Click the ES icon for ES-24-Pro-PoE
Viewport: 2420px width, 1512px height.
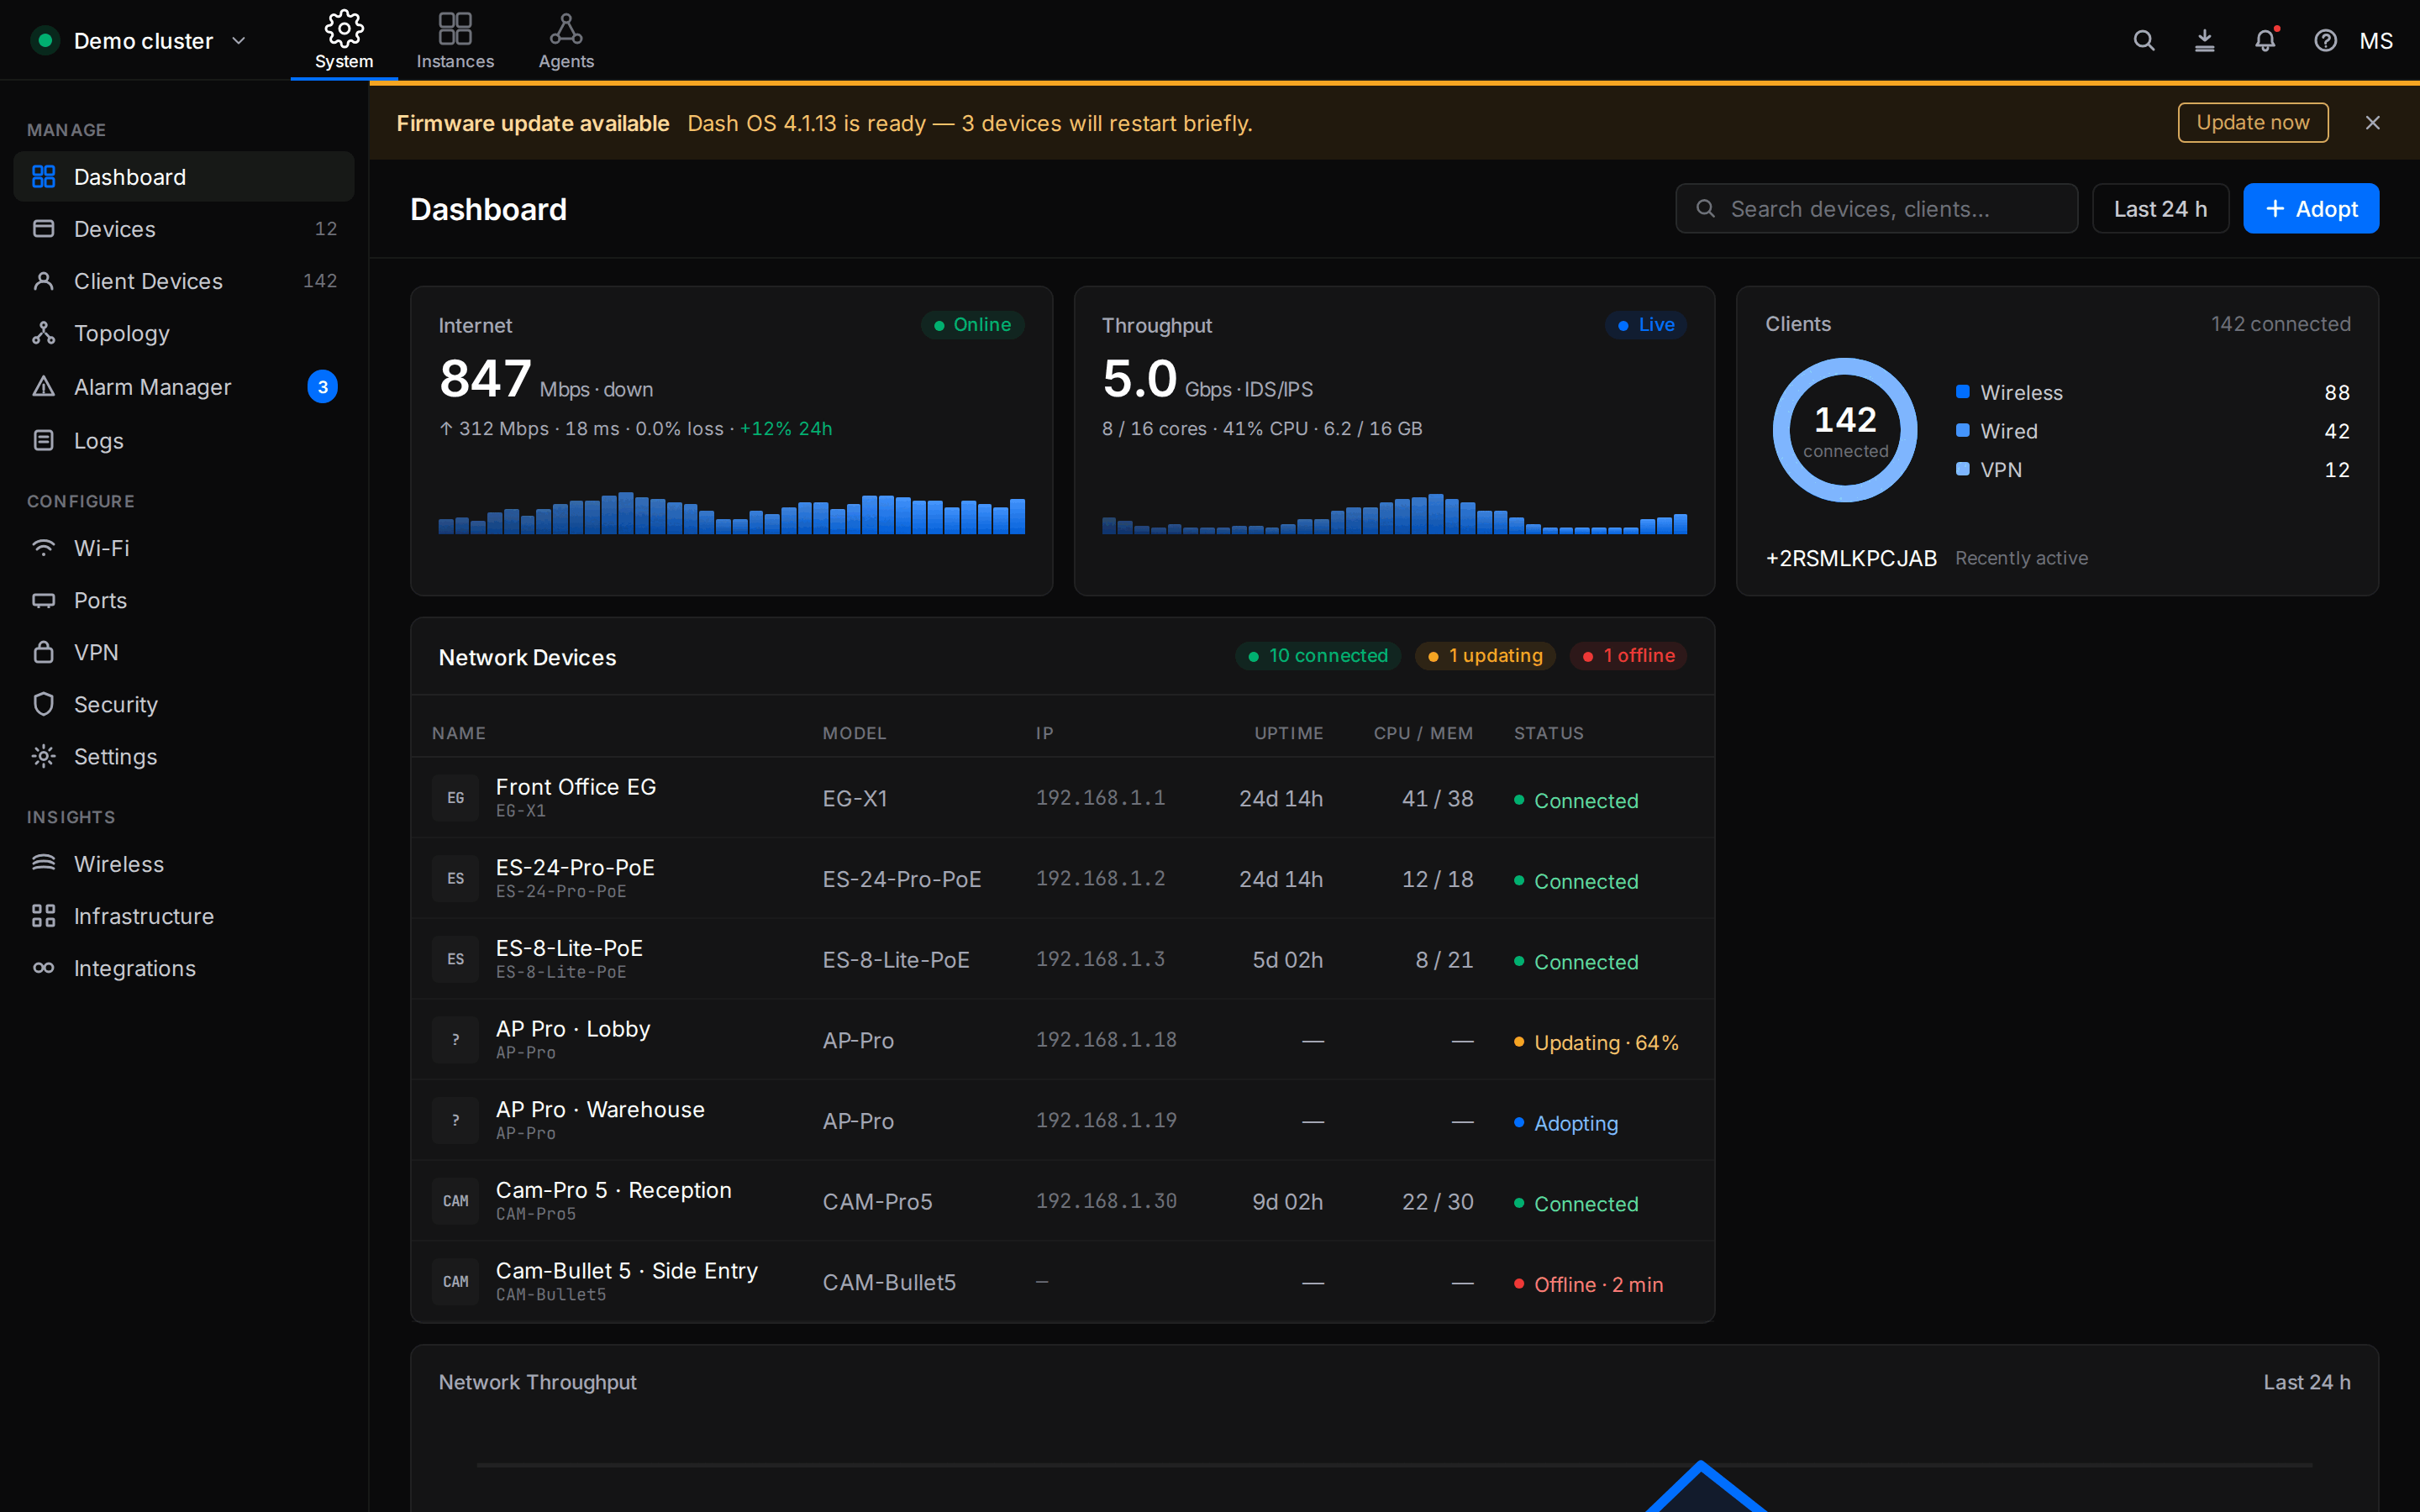pos(455,878)
